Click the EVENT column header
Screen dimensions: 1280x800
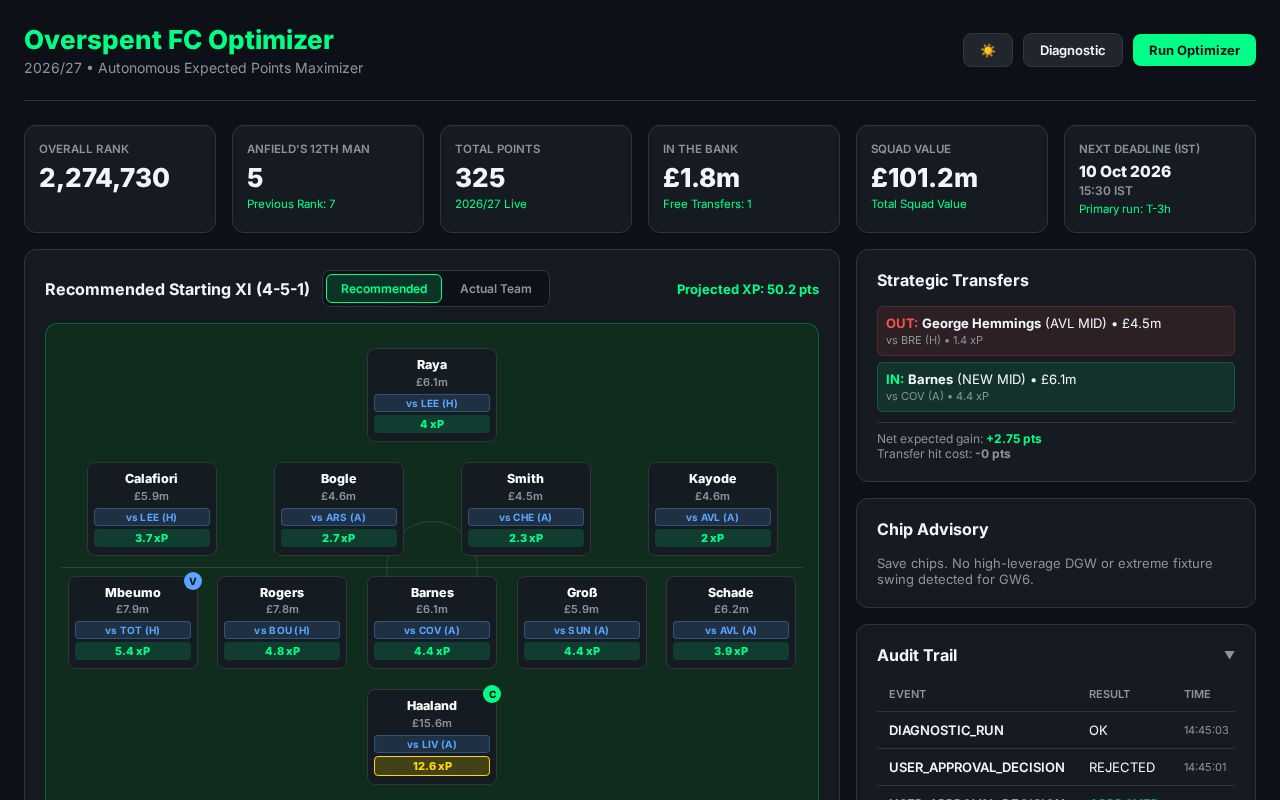click(907, 694)
